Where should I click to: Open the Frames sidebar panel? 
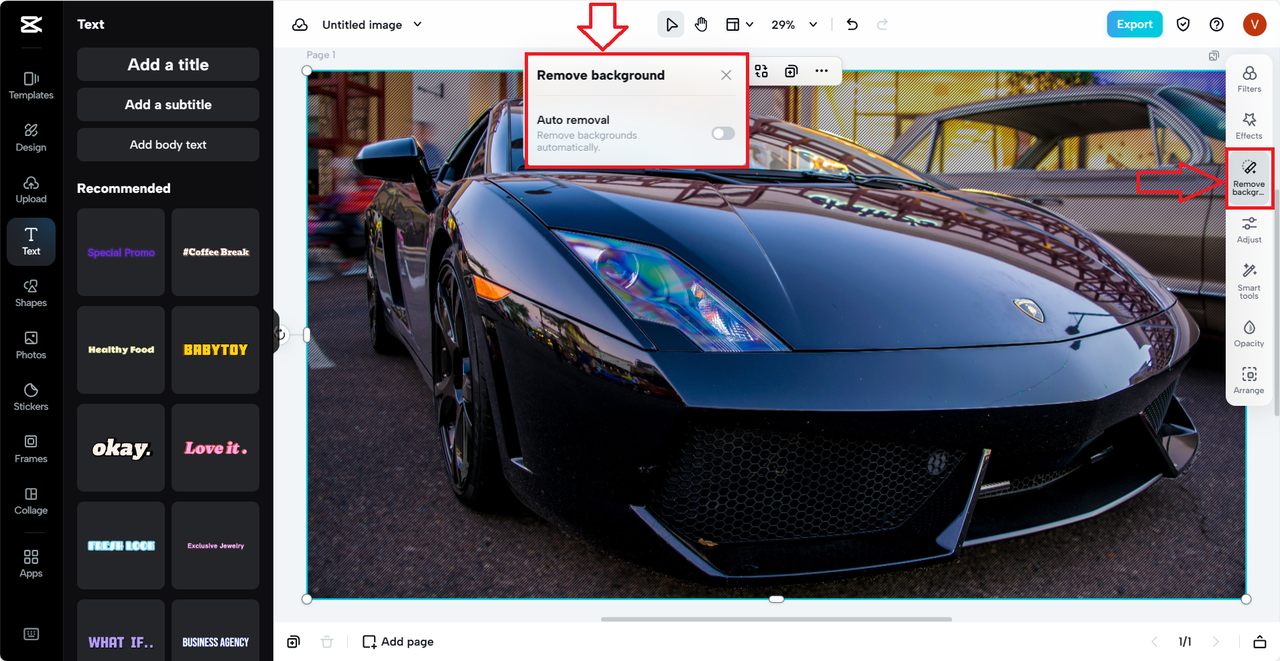[31, 449]
